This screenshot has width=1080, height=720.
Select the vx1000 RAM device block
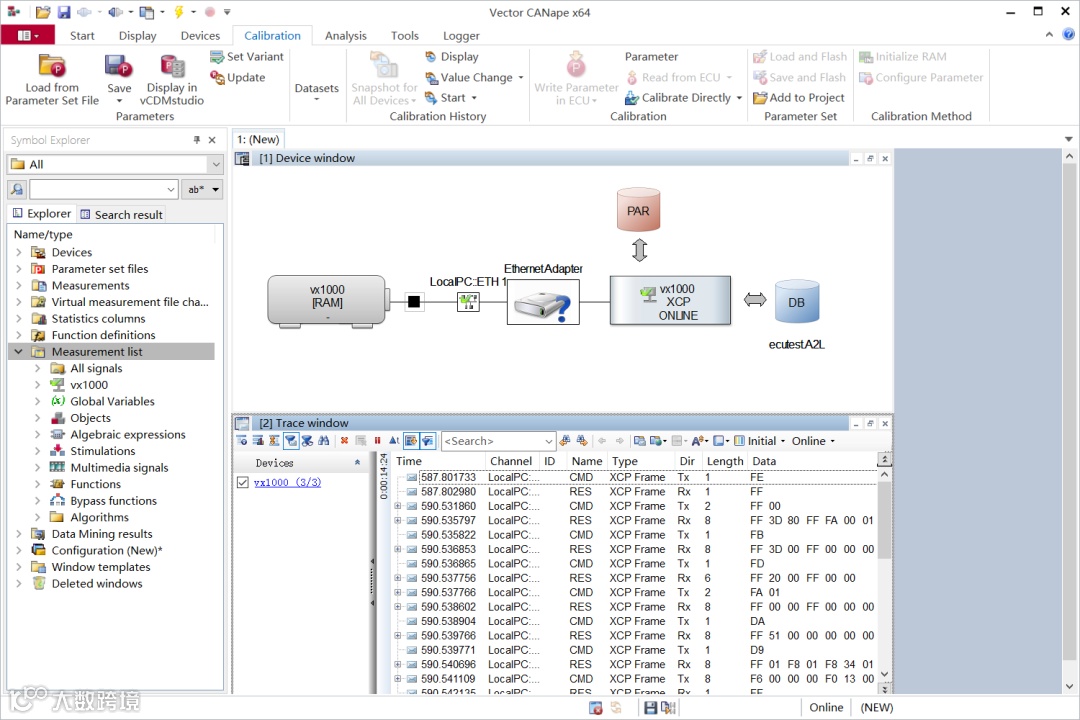coord(326,300)
